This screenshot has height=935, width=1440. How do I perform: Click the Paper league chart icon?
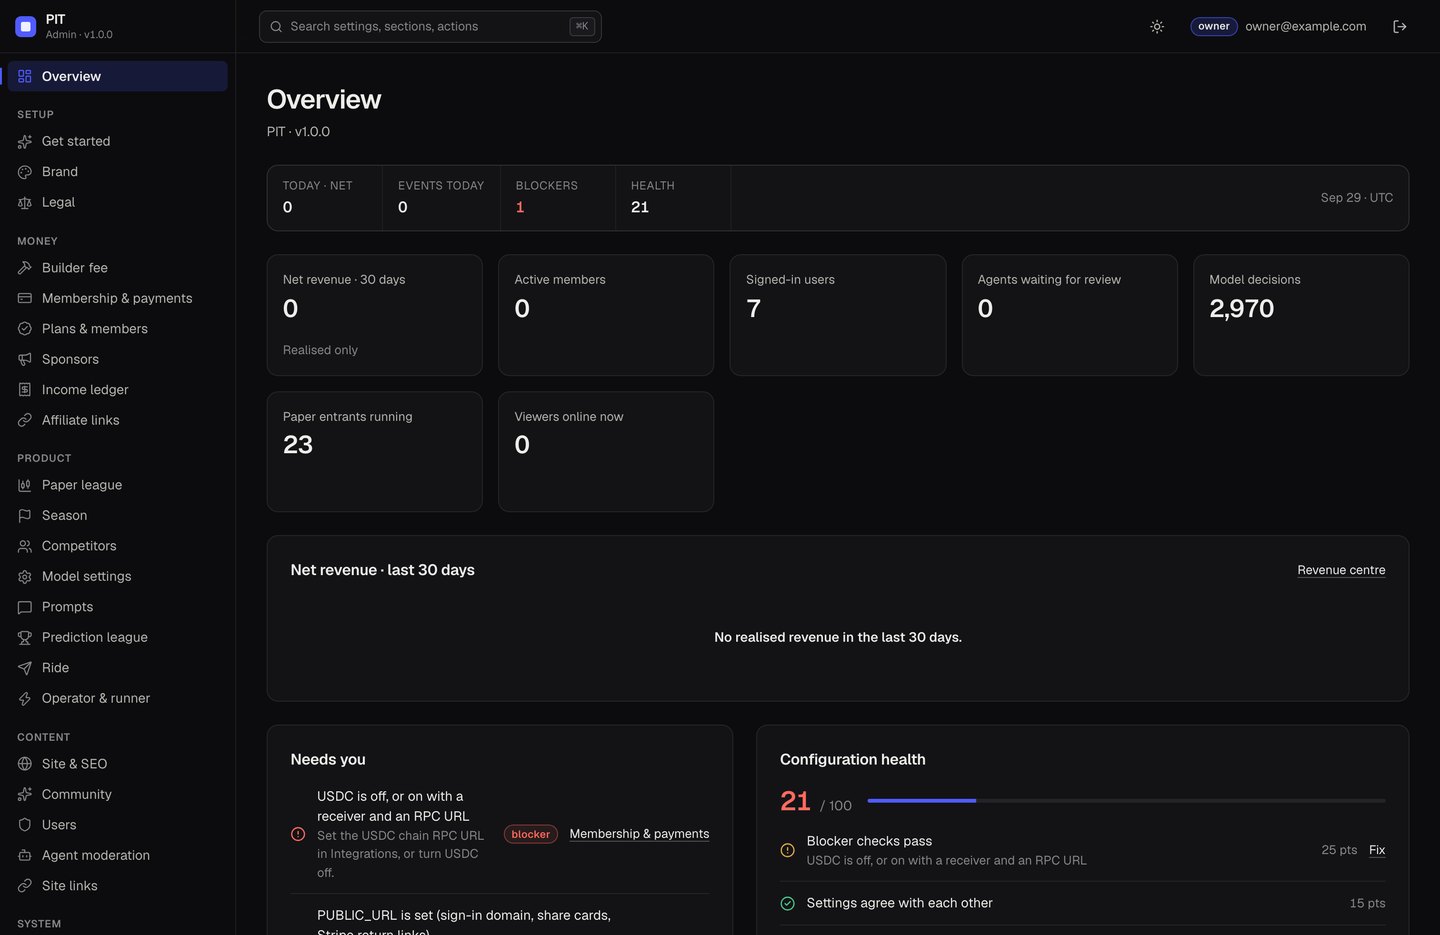coord(25,485)
